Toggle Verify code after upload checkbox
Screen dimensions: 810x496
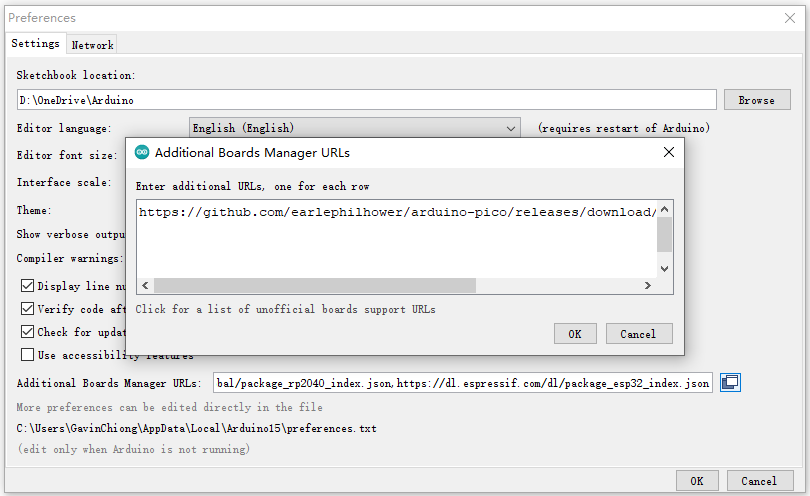coord(27,309)
